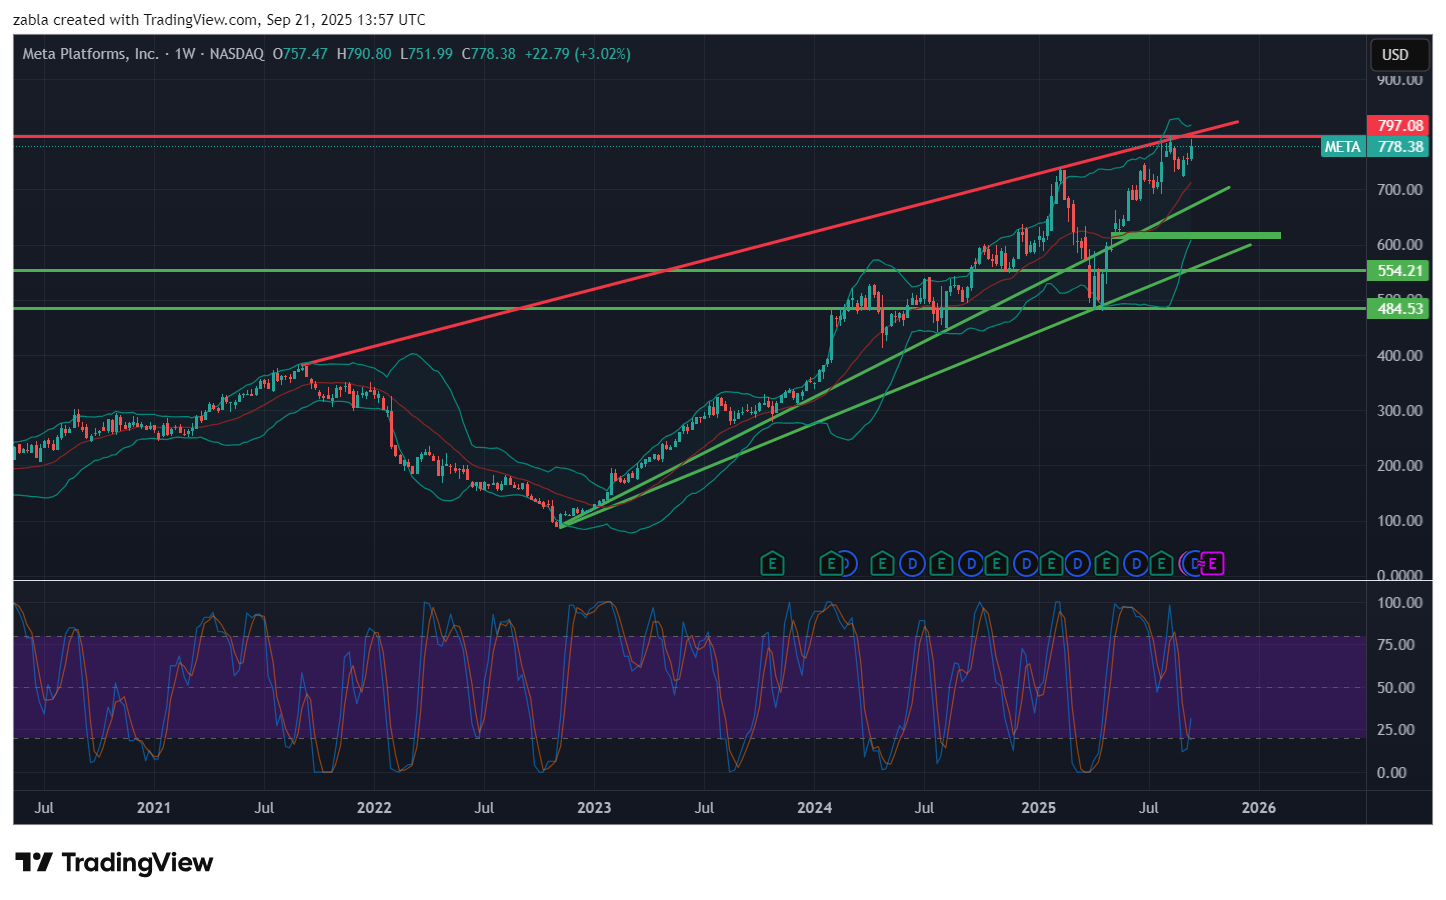Click the earliest earnings marker near late 2023

(x=772, y=564)
